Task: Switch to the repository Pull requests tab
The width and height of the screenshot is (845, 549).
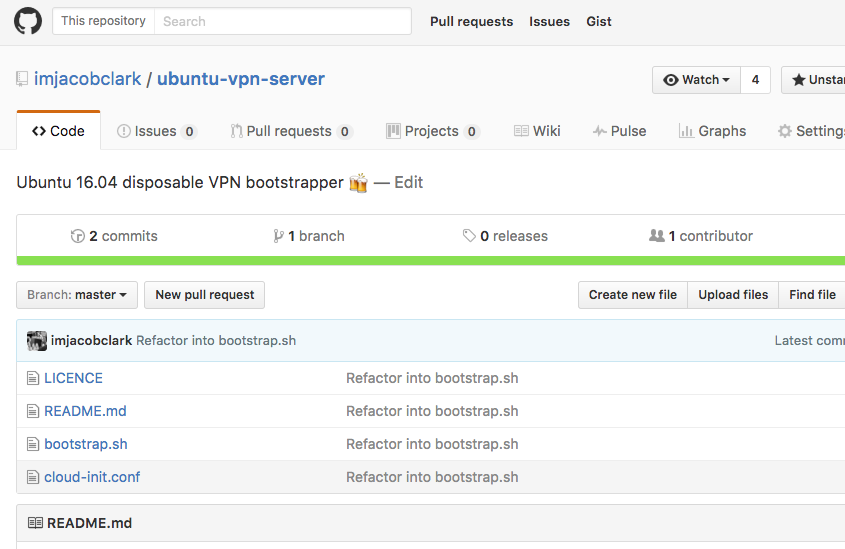Action: coord(291,131)
